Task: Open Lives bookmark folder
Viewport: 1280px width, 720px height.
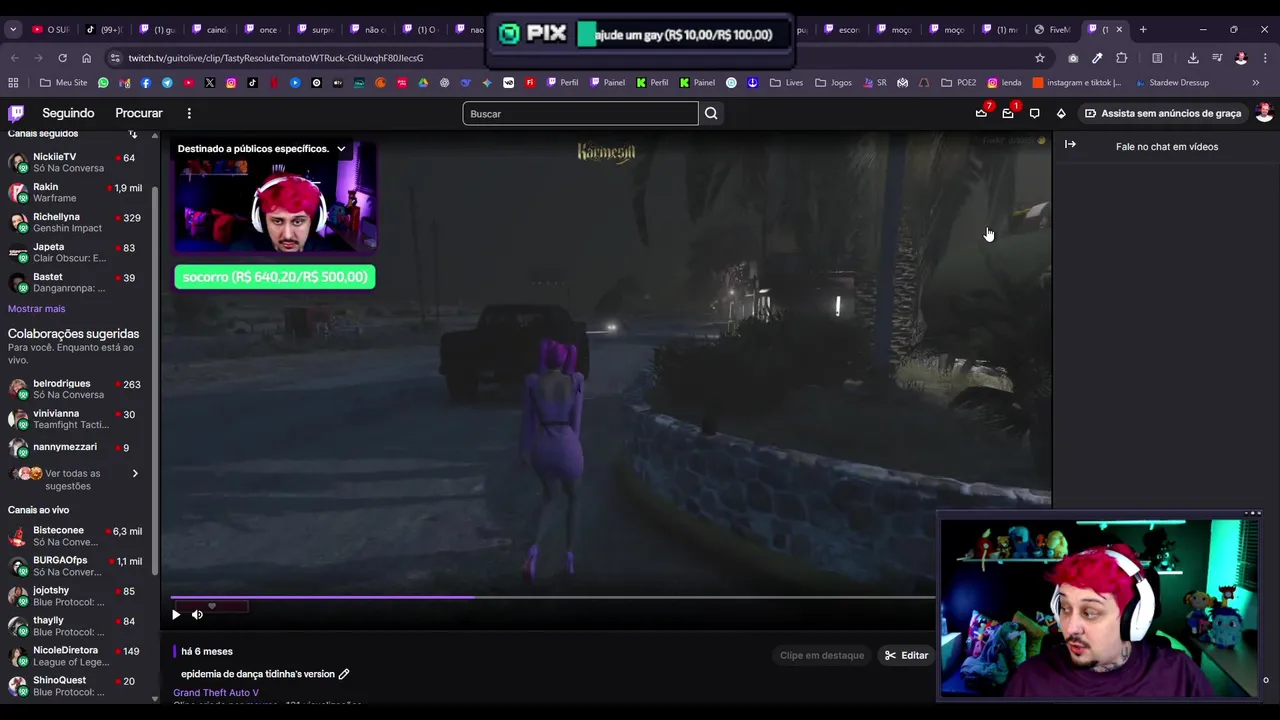Action: [786, 83]
